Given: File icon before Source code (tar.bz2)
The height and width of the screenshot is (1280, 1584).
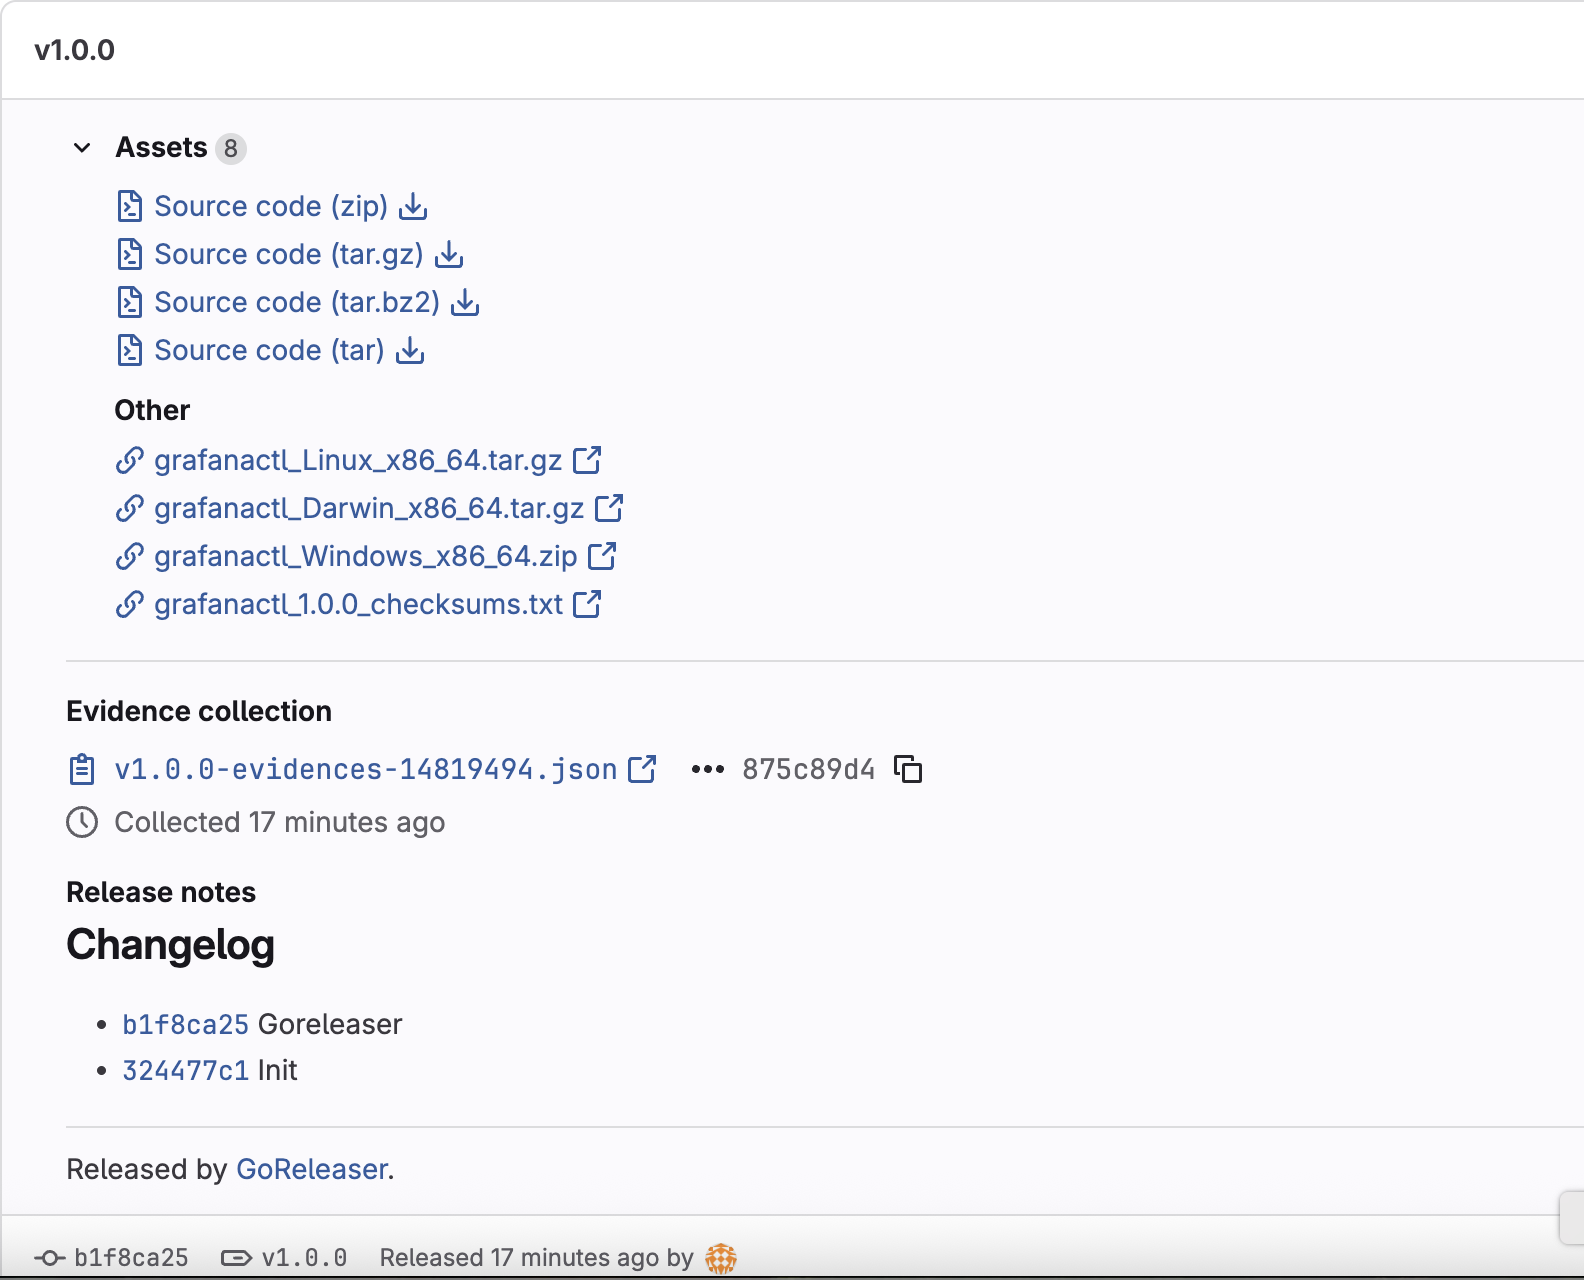Looking at the screenshot, I should 130,302.
